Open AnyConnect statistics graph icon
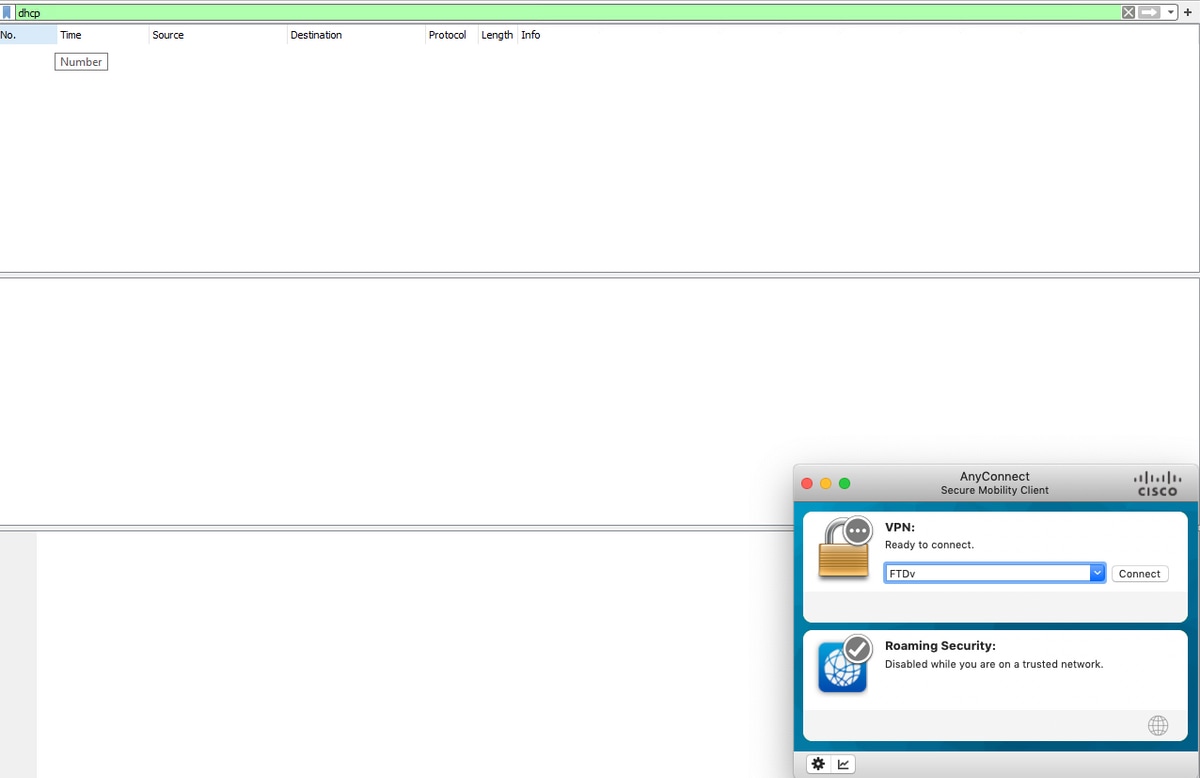Viewport: 1200px width, 778px height. click(843, 764)
